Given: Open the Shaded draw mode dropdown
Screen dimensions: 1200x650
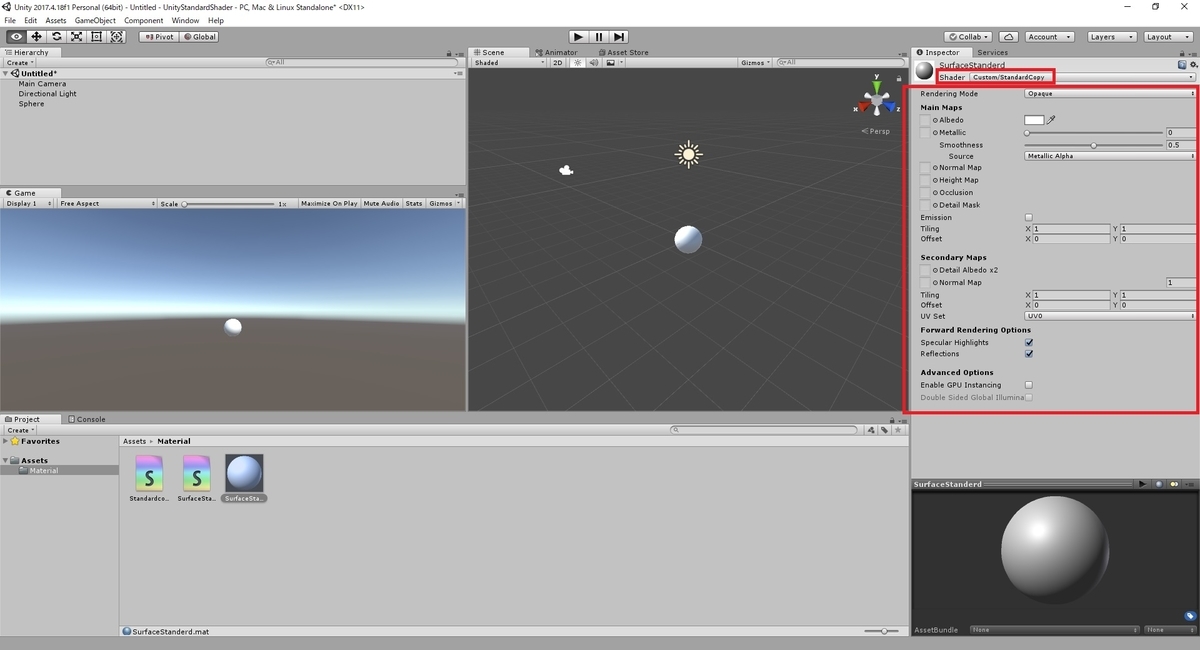Looking at the screenshot, I should click(509, 63).
